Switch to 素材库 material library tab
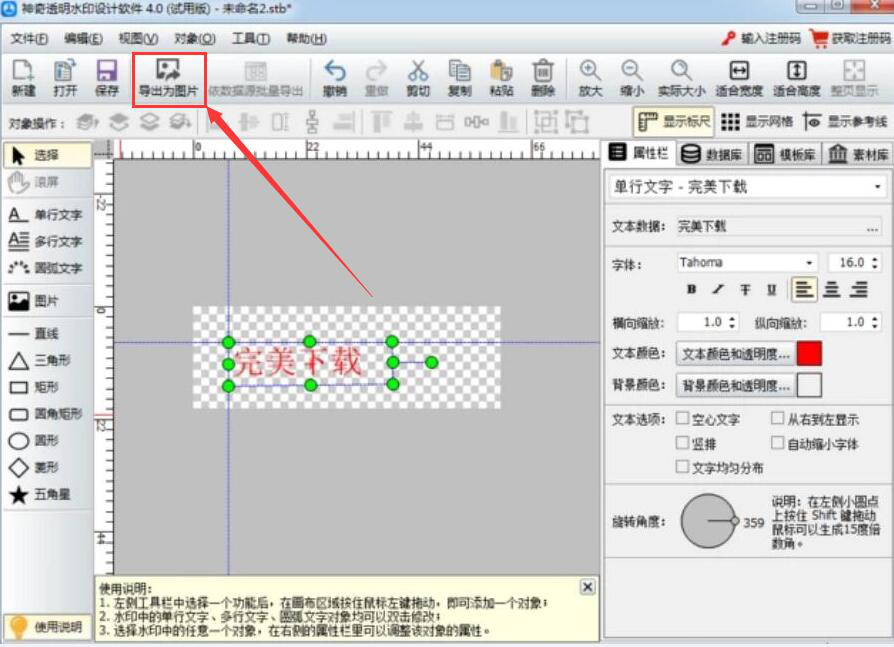The image size is (894, 647). click(858, 154)
